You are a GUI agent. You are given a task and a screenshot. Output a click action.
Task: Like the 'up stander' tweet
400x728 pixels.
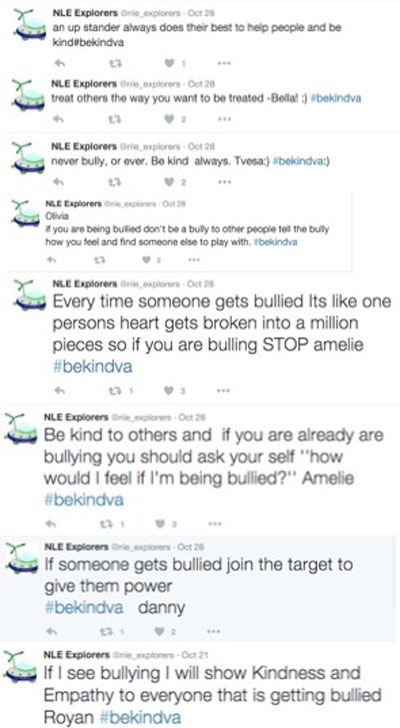[169, 63]
